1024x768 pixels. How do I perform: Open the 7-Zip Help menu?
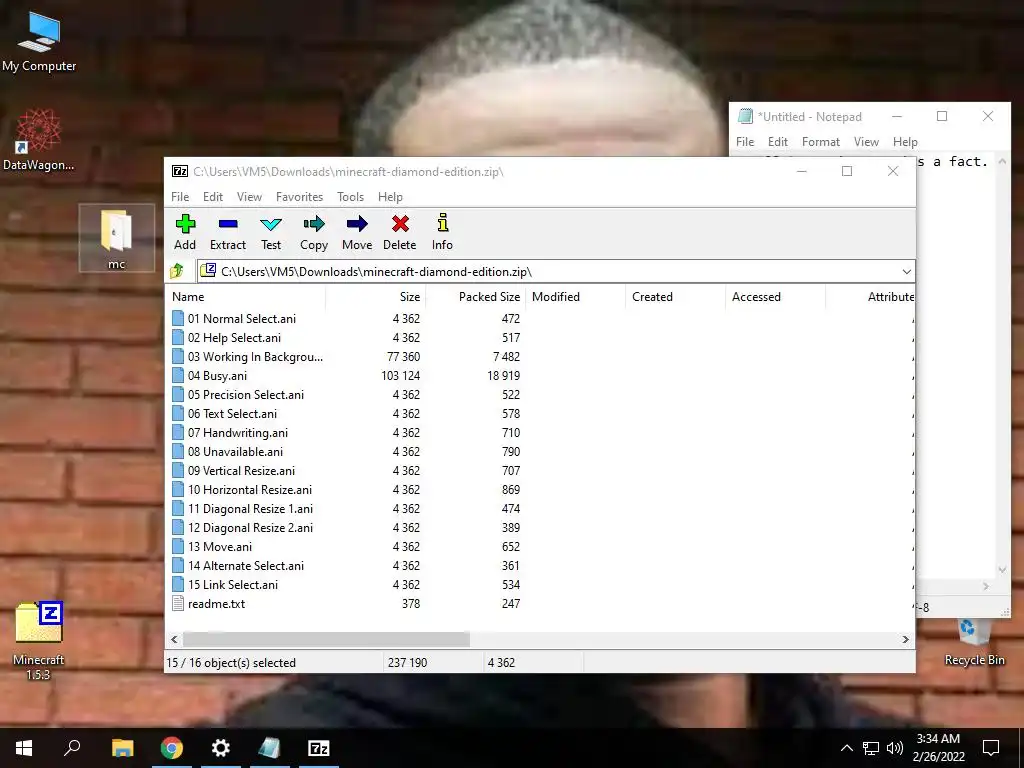390,197
